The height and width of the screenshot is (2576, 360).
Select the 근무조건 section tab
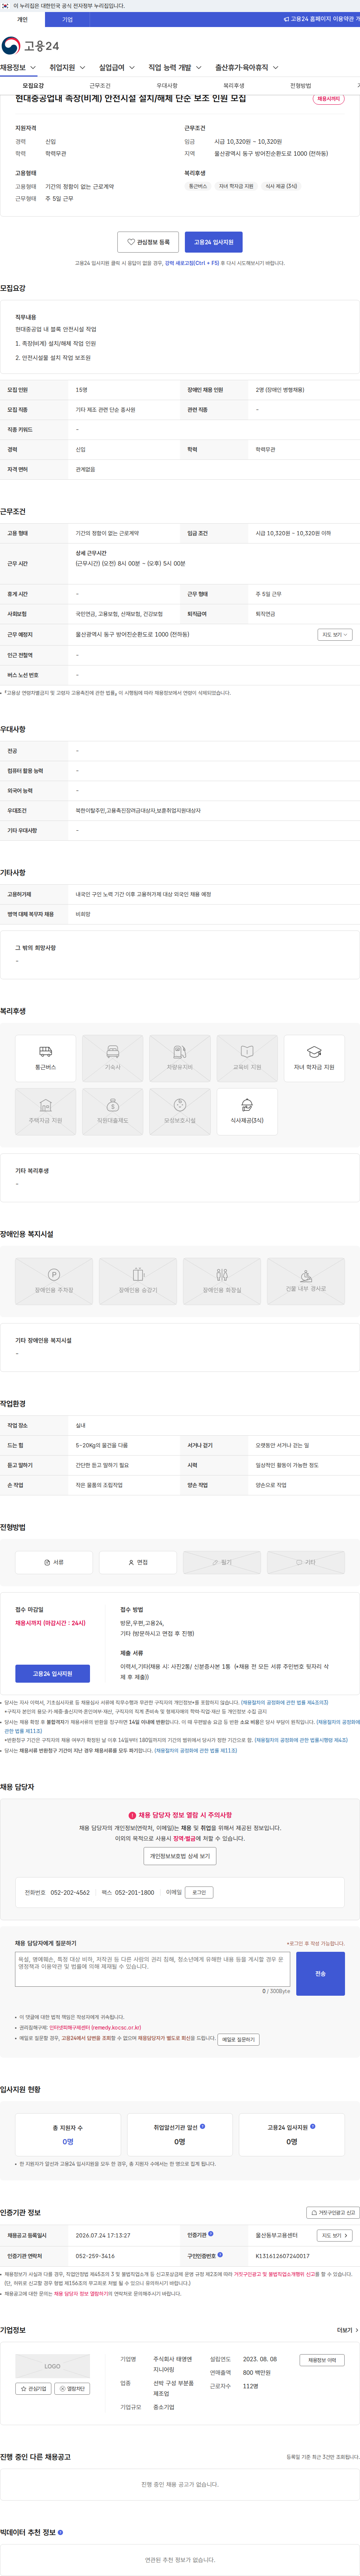(100, 86)
